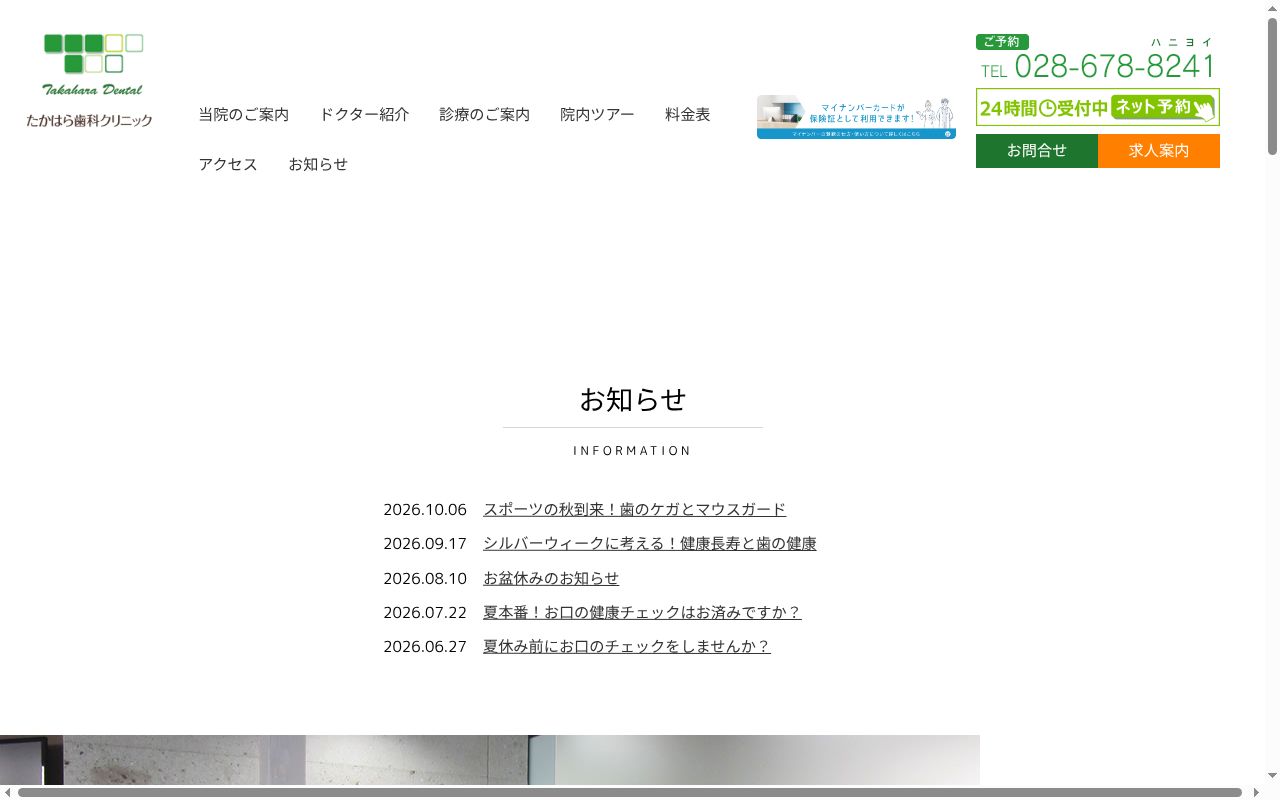Click the clinic interior photo

(490, 760)
